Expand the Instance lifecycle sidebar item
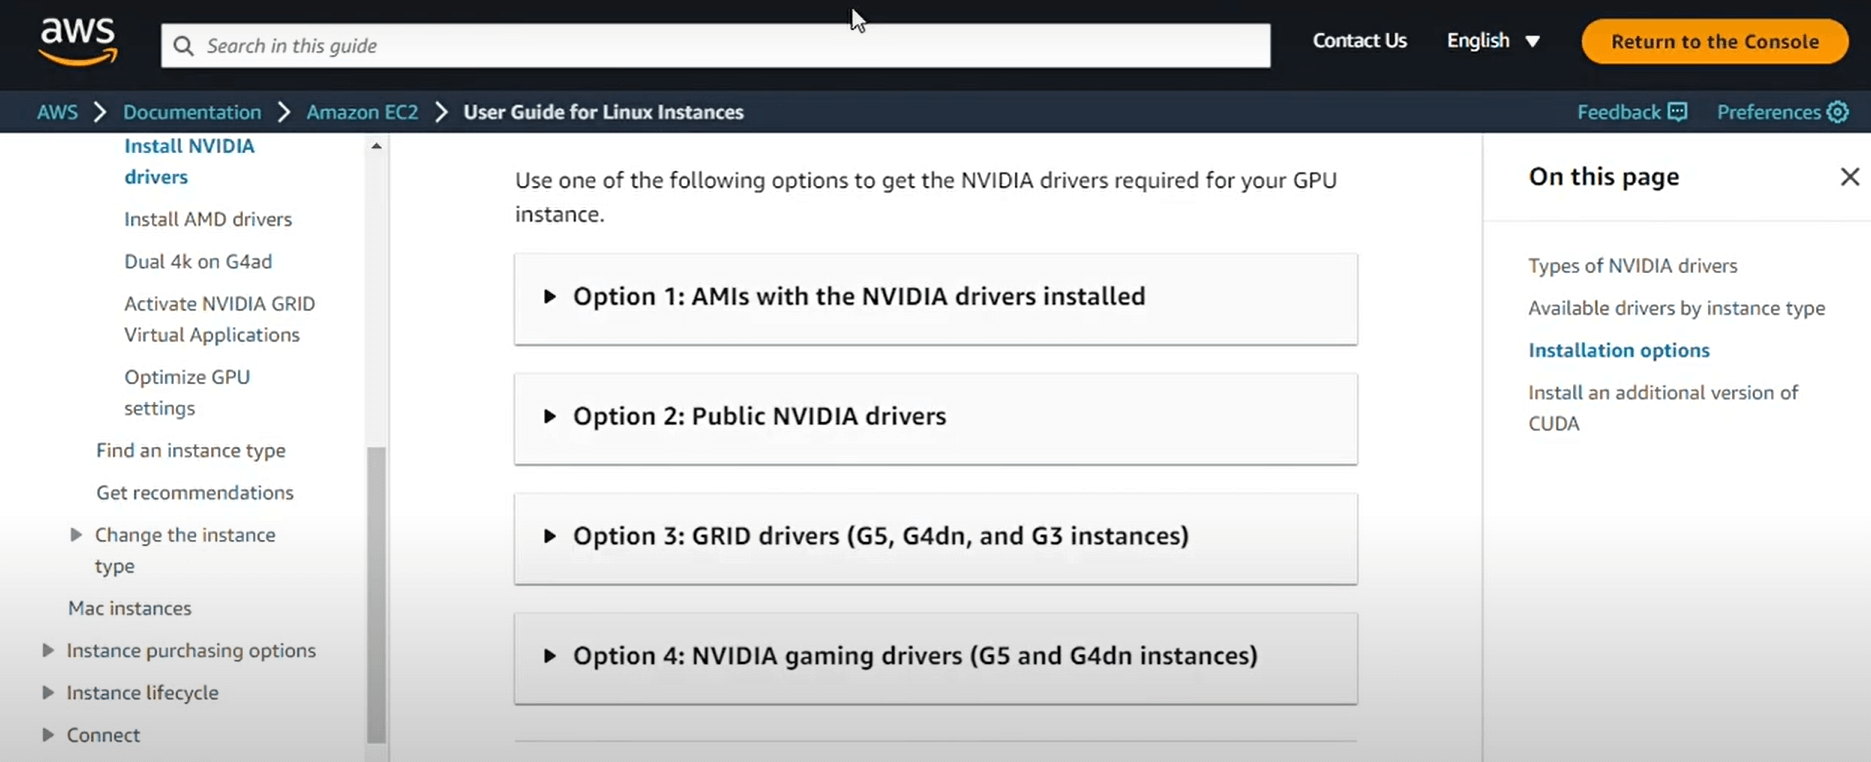Image resolution: width=1871 pixels, height=762 pixels. (48, 693)
